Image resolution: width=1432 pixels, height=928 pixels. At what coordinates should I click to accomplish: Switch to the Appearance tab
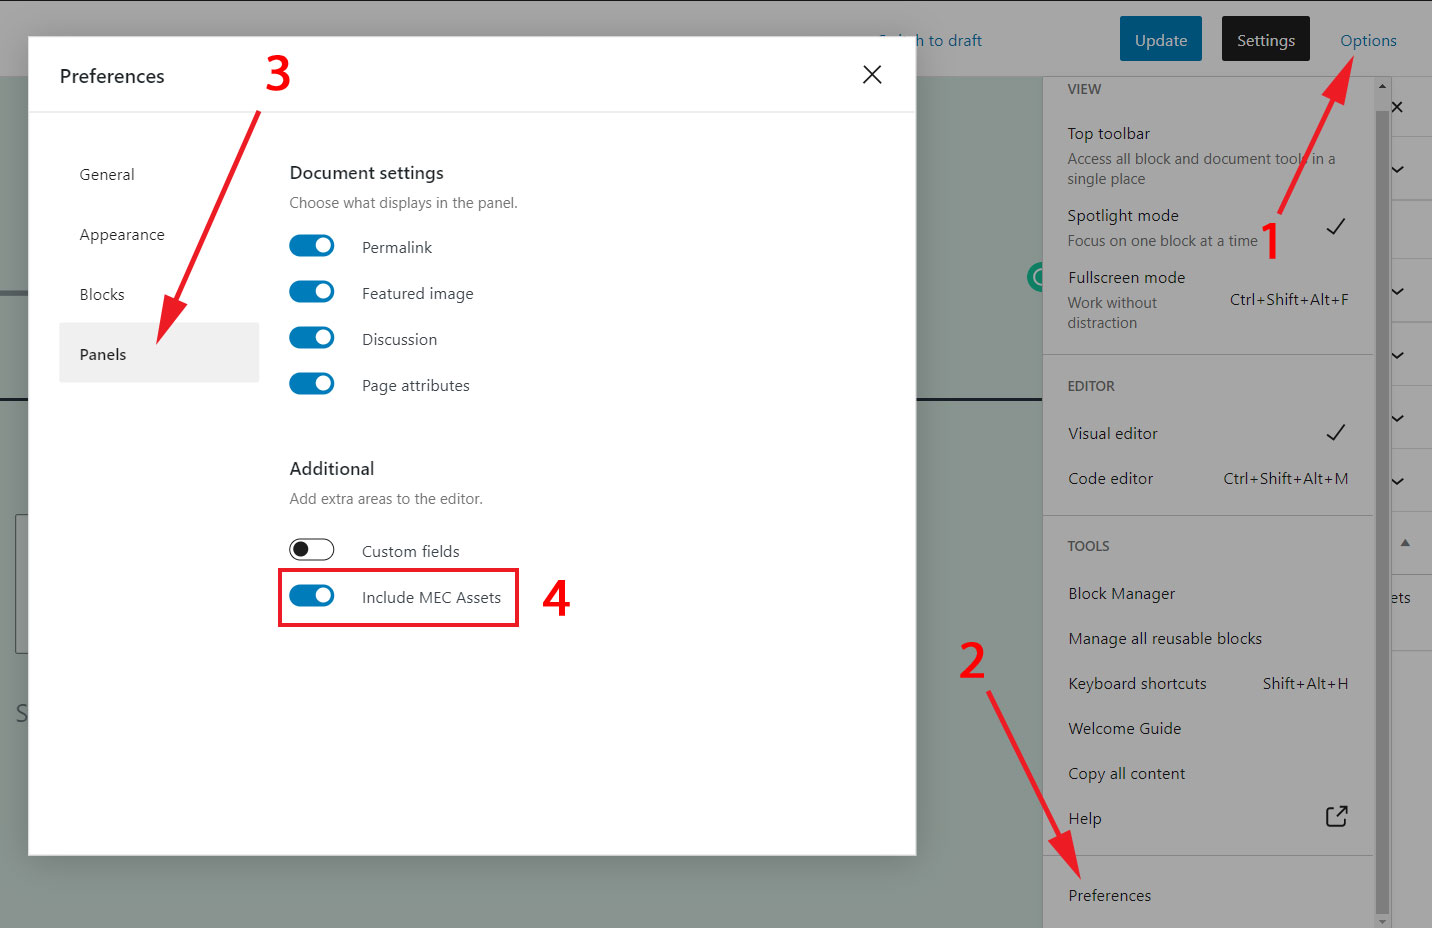tap(122, 235)
